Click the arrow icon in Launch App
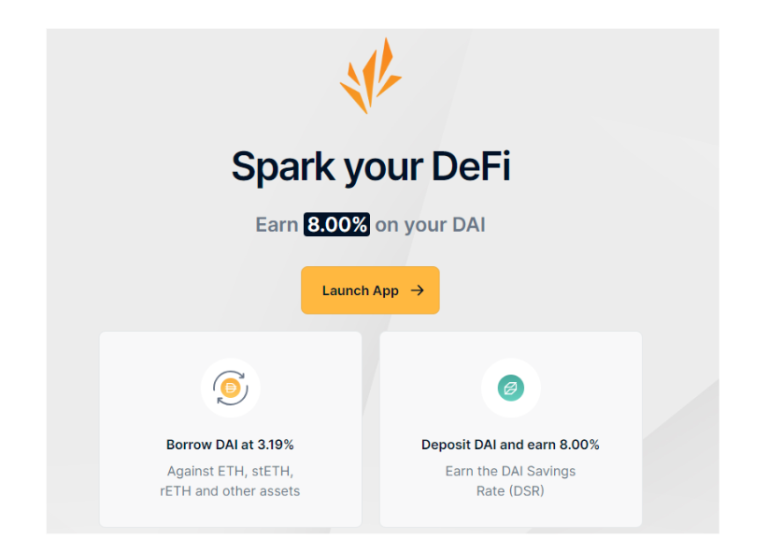The width and height of the screenshot is (768, 553). 417,290
